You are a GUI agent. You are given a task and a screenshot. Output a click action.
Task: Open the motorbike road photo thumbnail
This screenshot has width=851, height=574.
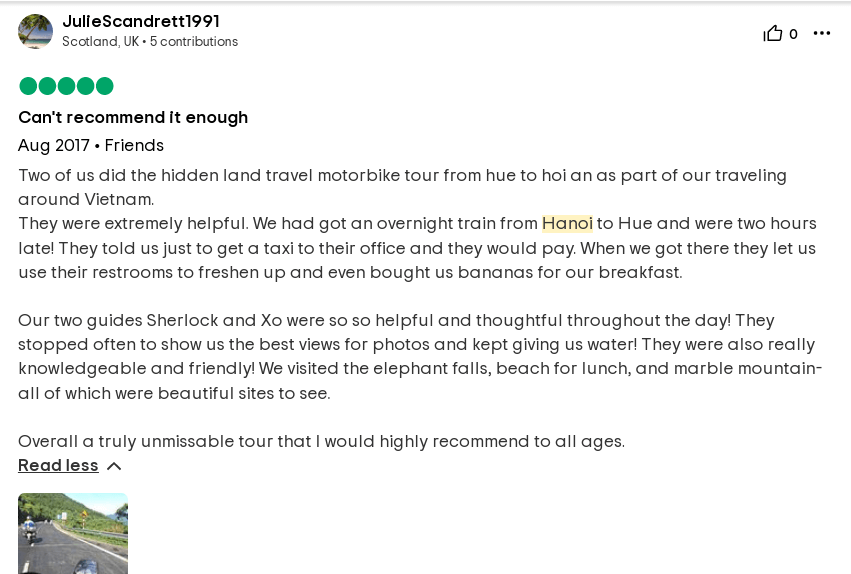(73, 533)
